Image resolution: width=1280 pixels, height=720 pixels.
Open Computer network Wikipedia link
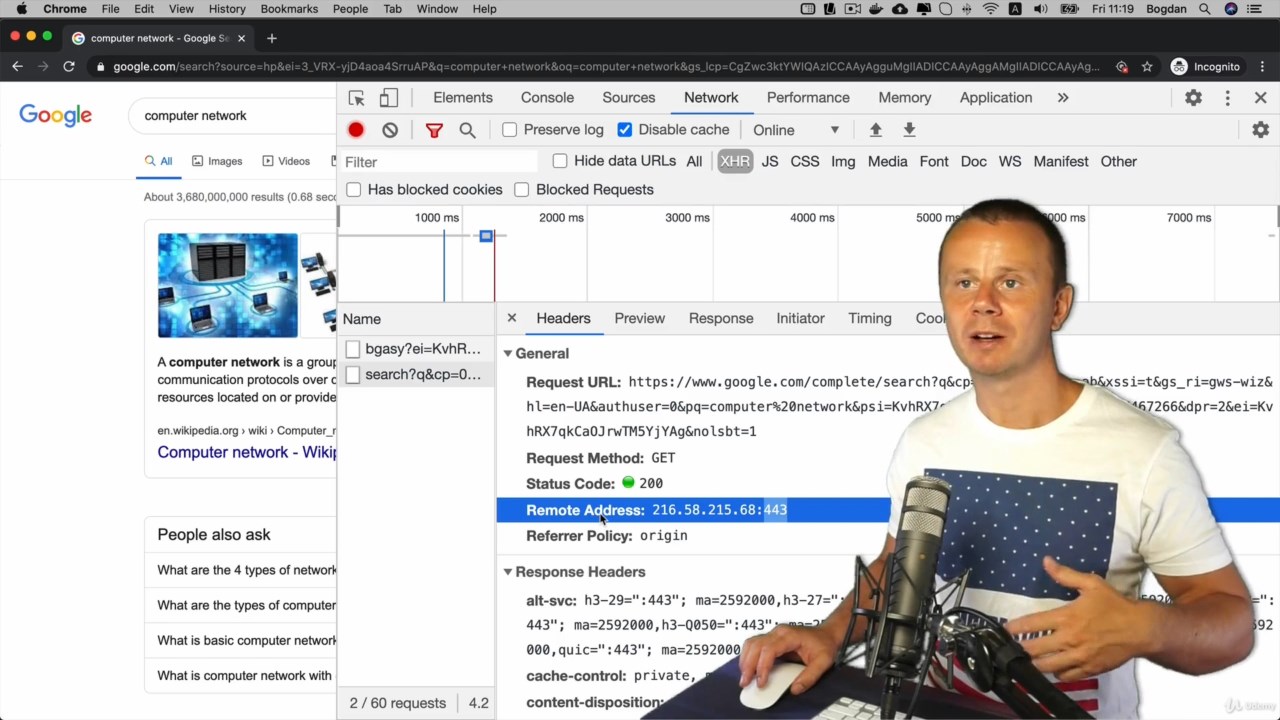(x=247, y=452)
